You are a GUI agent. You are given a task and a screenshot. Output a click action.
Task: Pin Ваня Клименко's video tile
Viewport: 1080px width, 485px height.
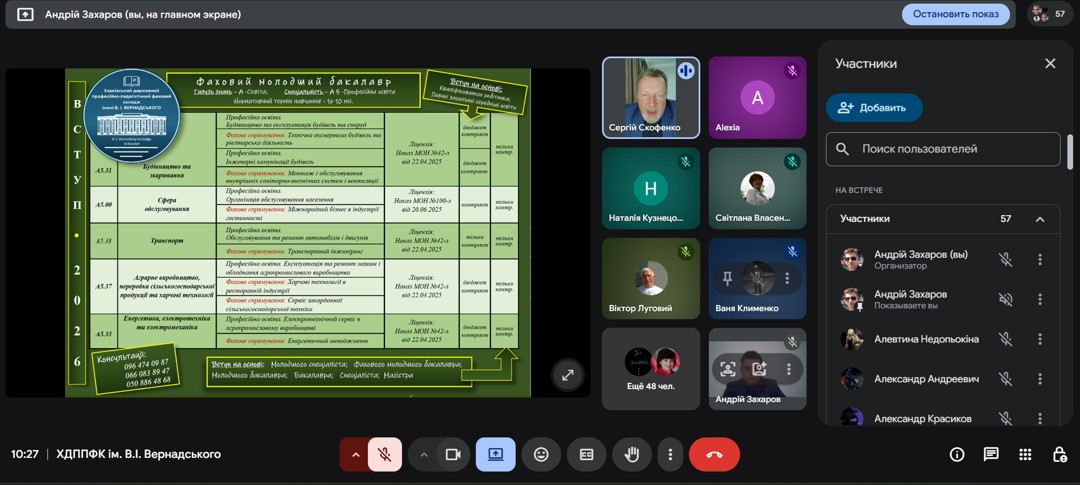coord(728,278)
